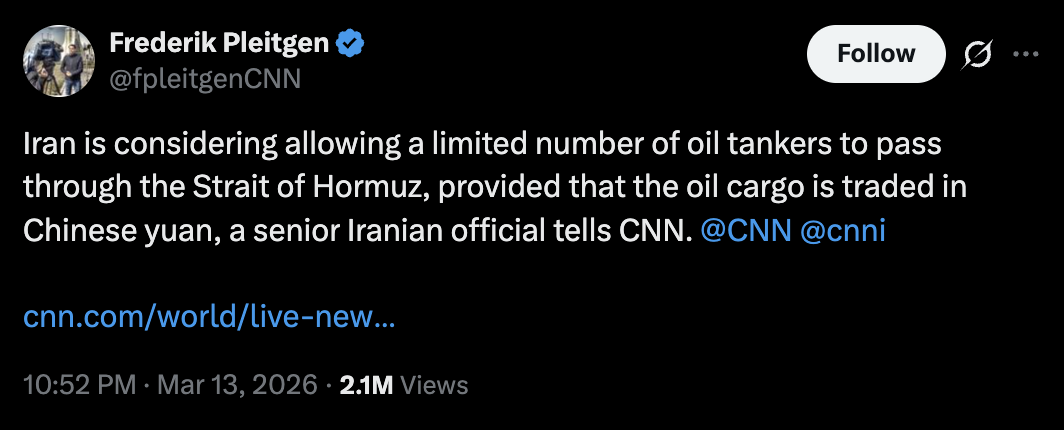This screenshot has width=1064, height=430.
Task: Follow Frederik Pleitgen
Action: [875, 54]
